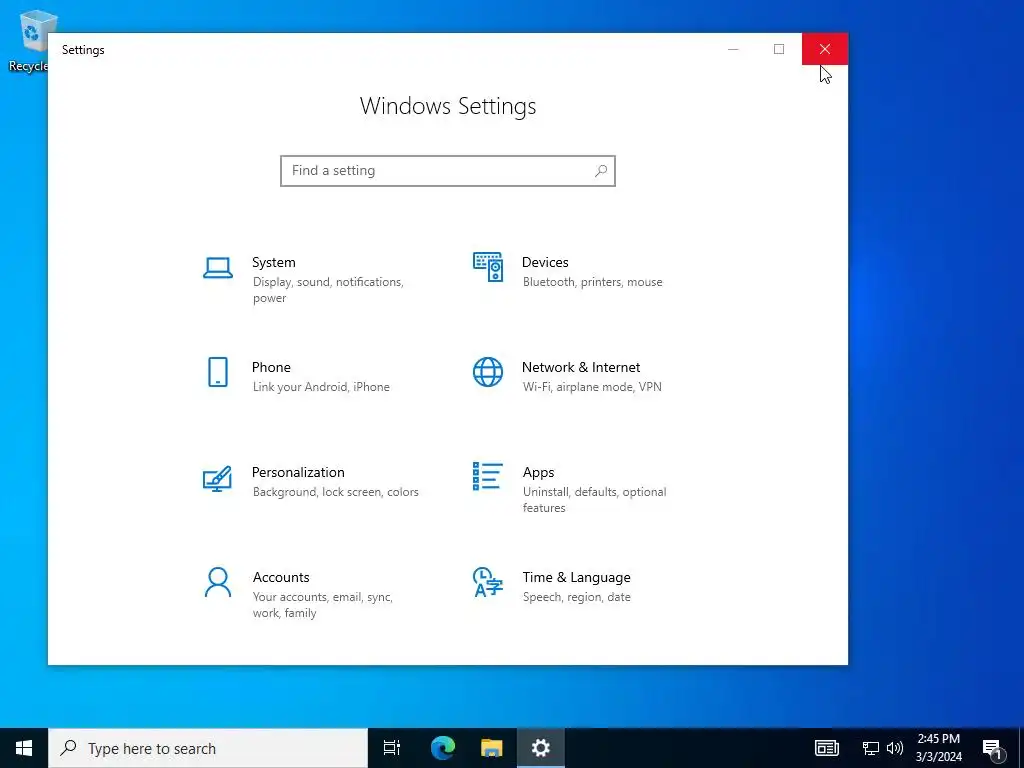
Task: Open the volume speaker tray icon
Action: point(895,748)
